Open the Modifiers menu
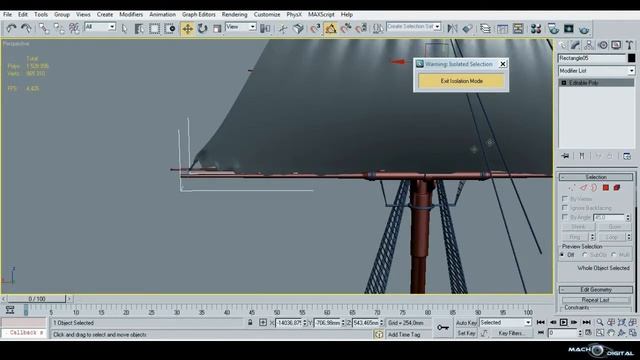 point(131,14)
